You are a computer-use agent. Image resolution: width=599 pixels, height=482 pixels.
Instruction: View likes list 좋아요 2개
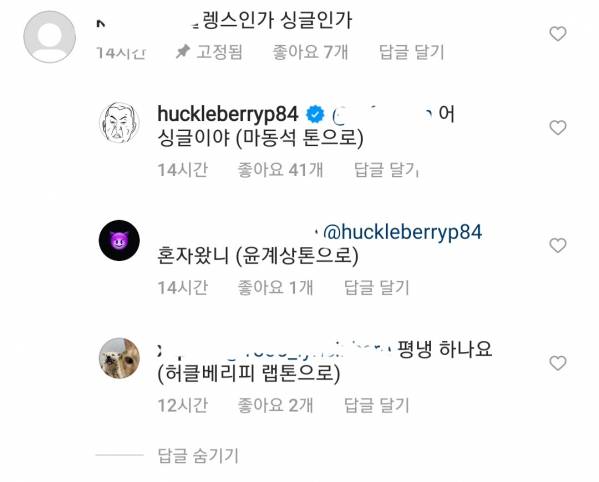point(275,405)
